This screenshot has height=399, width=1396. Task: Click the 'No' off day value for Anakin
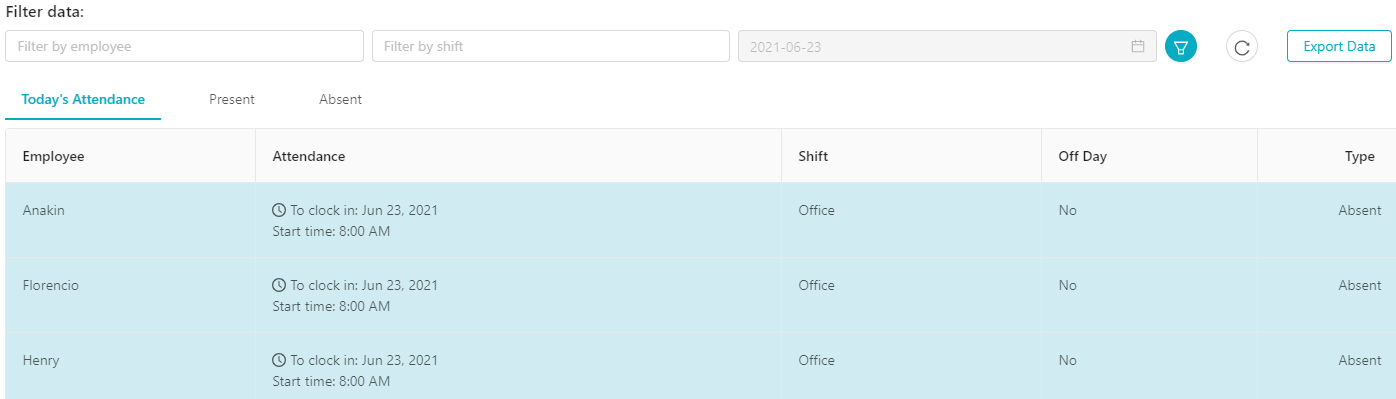(x=1067, y=211)
